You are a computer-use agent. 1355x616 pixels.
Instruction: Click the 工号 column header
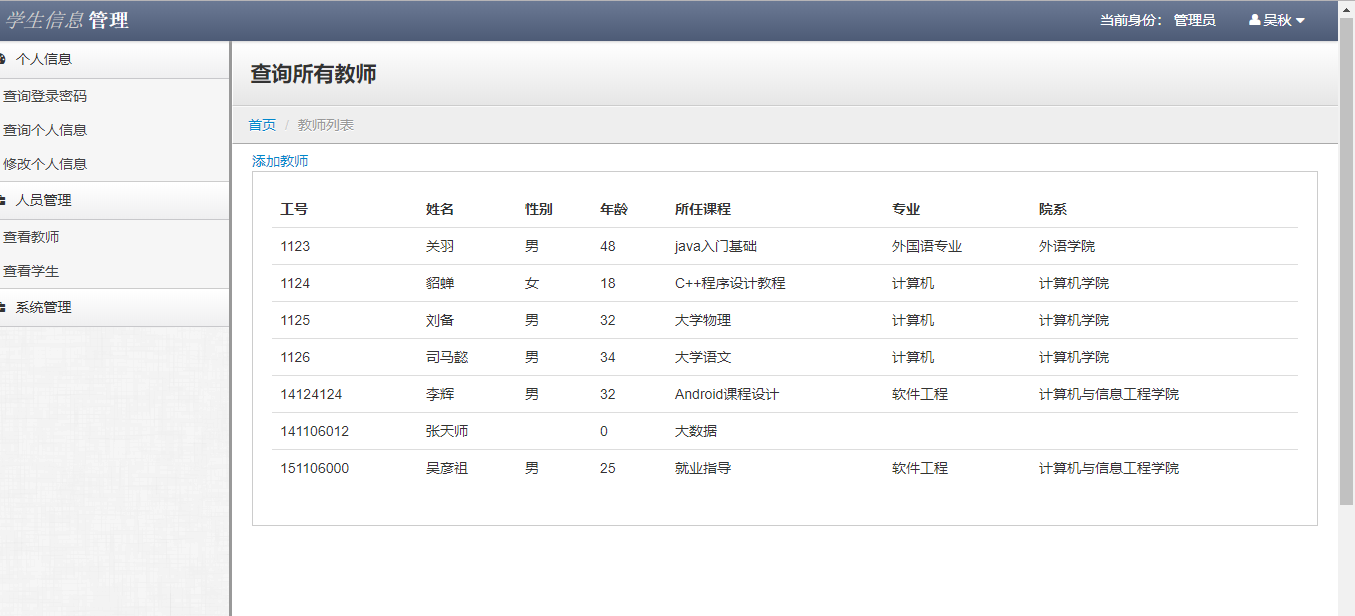[294, 209]
